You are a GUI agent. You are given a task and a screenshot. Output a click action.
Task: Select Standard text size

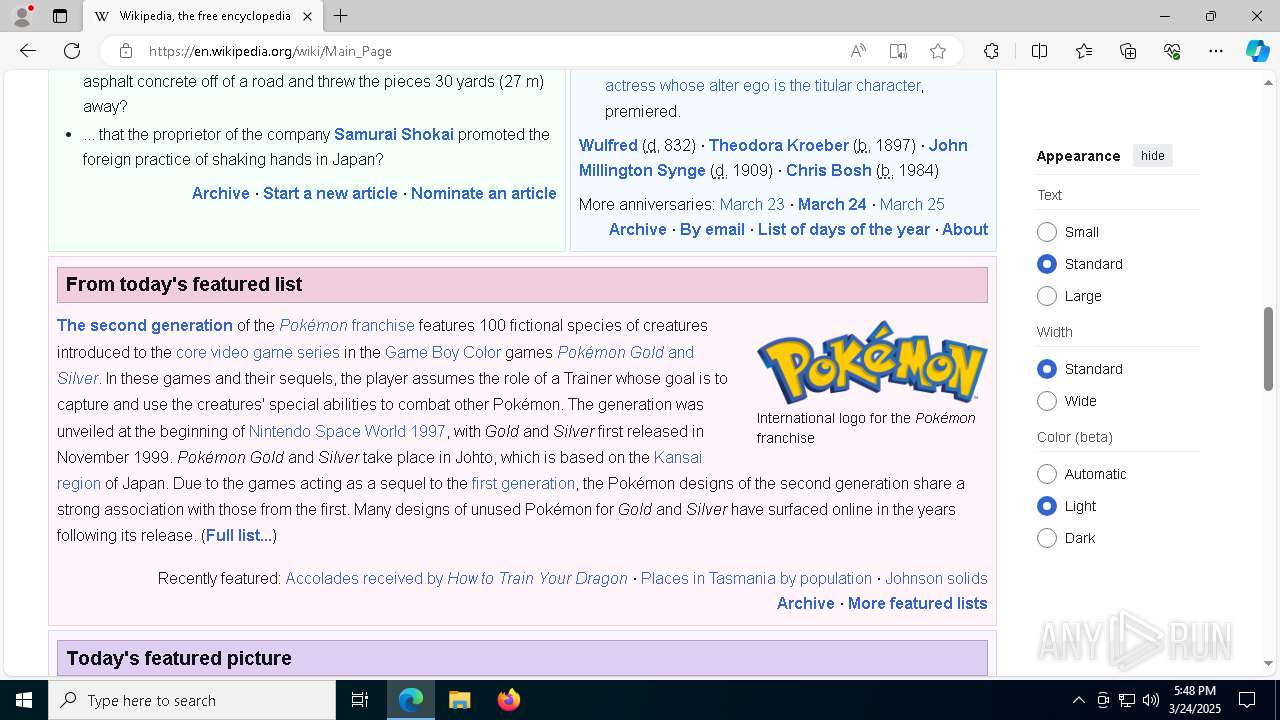coord(1047,264)
